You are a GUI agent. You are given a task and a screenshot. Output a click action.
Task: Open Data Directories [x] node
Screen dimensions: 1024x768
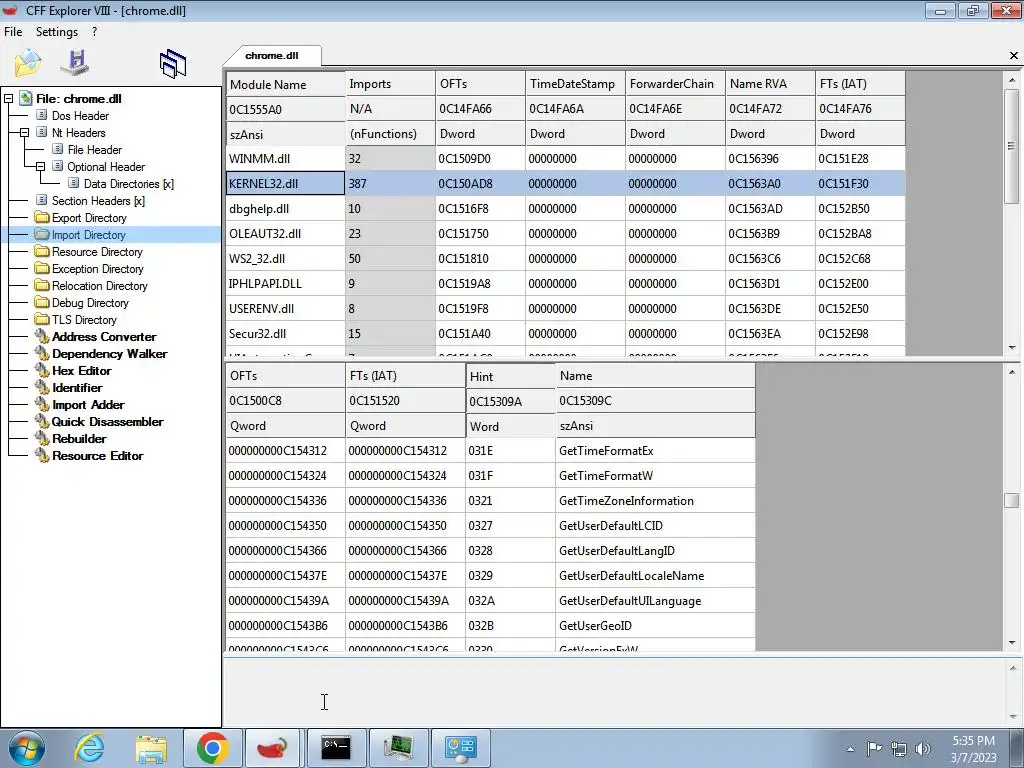coord(129,184)
